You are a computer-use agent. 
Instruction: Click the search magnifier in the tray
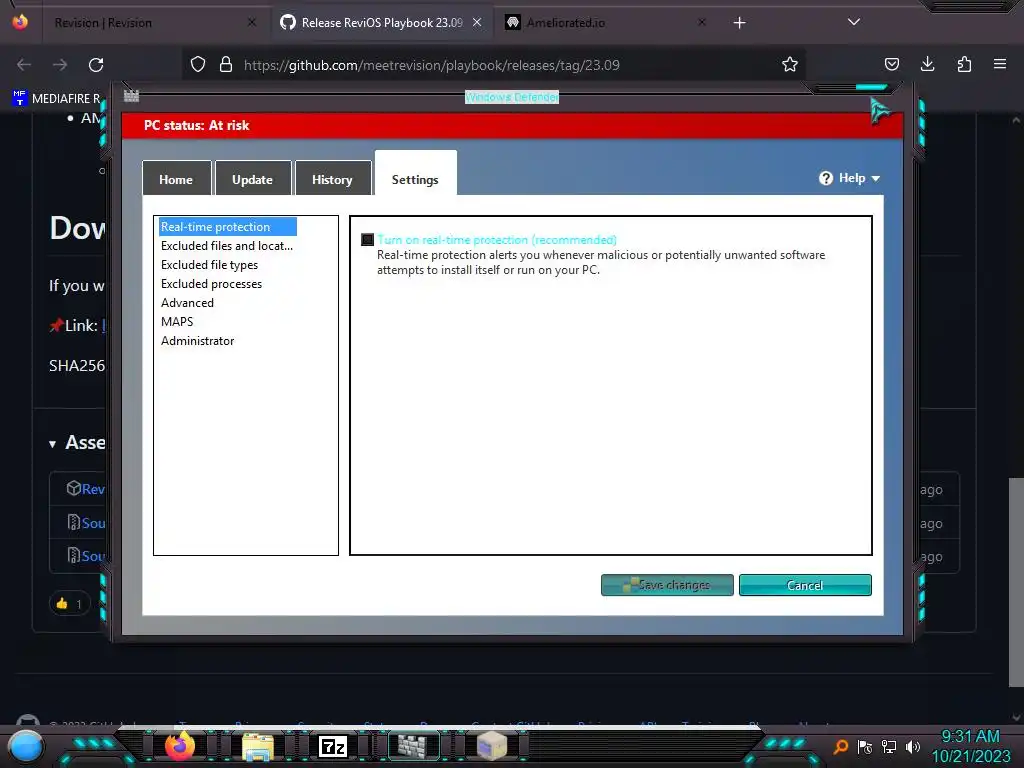coord(841,746)
